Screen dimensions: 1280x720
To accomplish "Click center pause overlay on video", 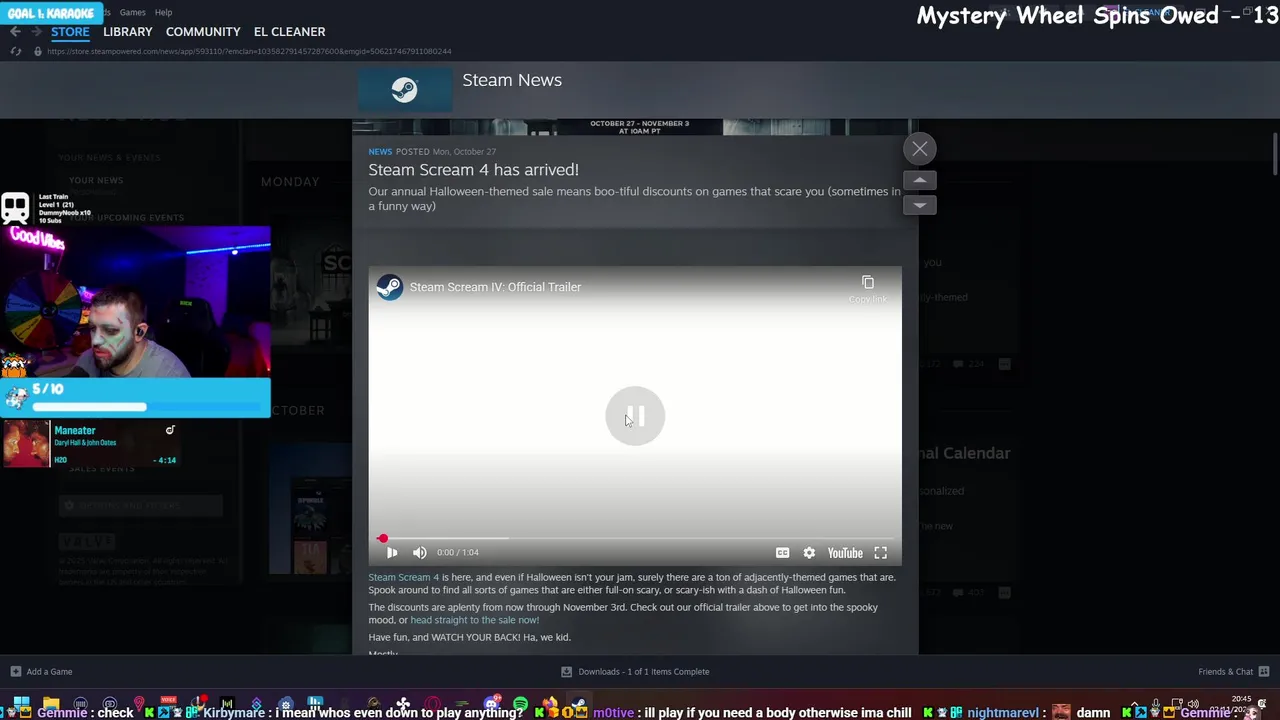I will (x=635, y=416).
